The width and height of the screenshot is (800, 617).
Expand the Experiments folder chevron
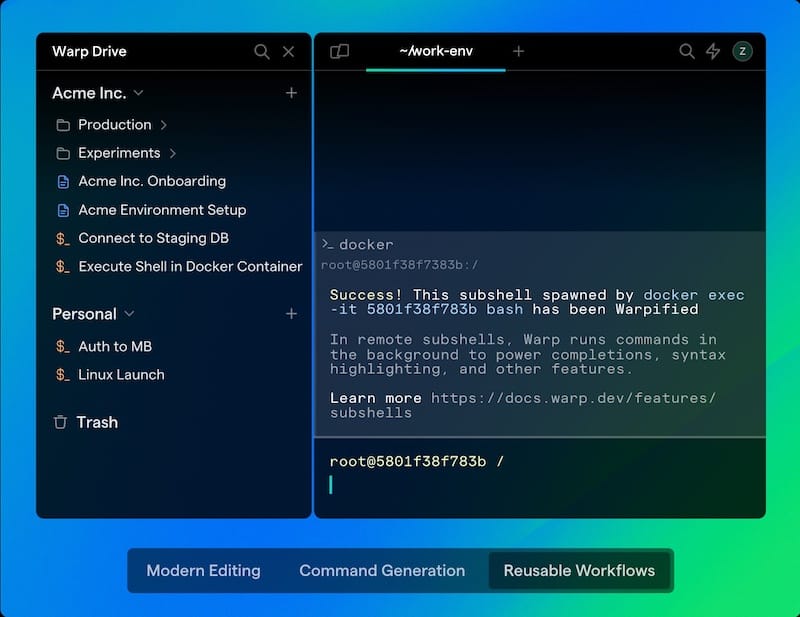point(172,153)
